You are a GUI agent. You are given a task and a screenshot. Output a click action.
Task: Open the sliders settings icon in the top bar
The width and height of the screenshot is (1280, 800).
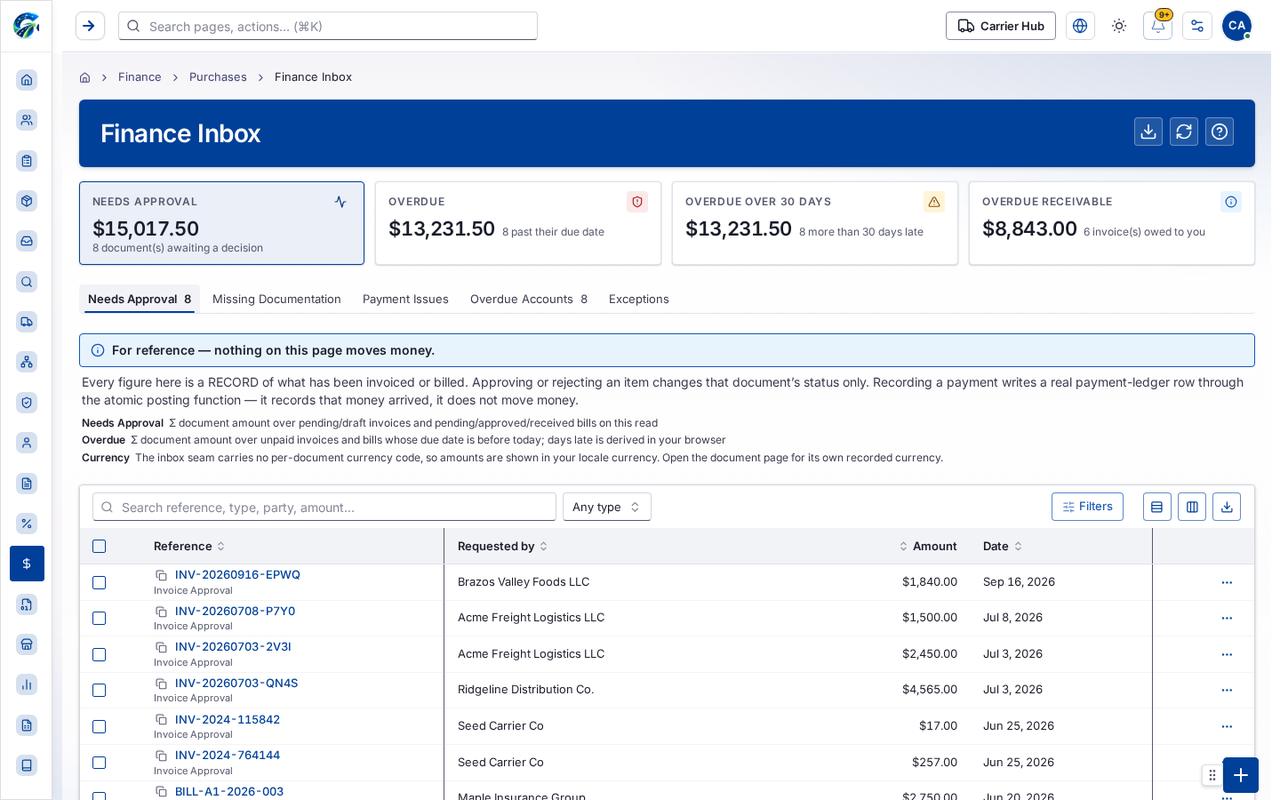pos(1197,26)
